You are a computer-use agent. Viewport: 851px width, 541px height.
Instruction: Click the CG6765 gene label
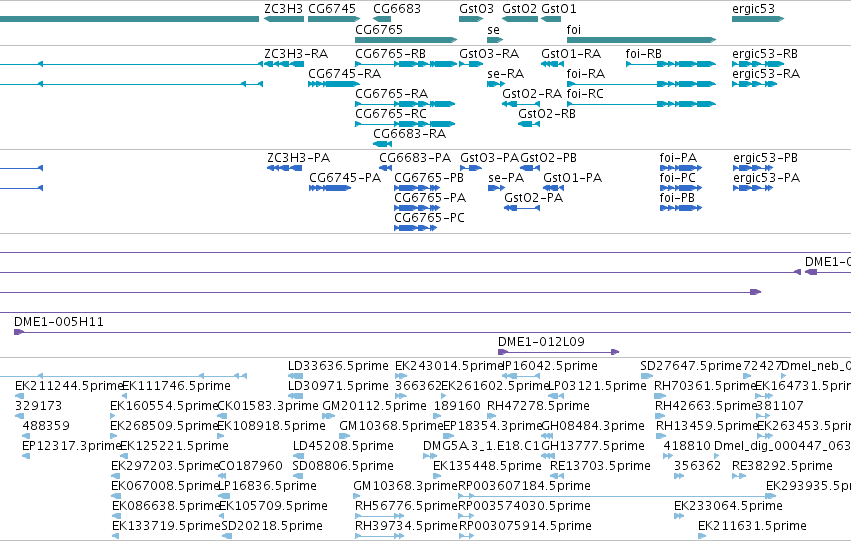coord(379,29)
